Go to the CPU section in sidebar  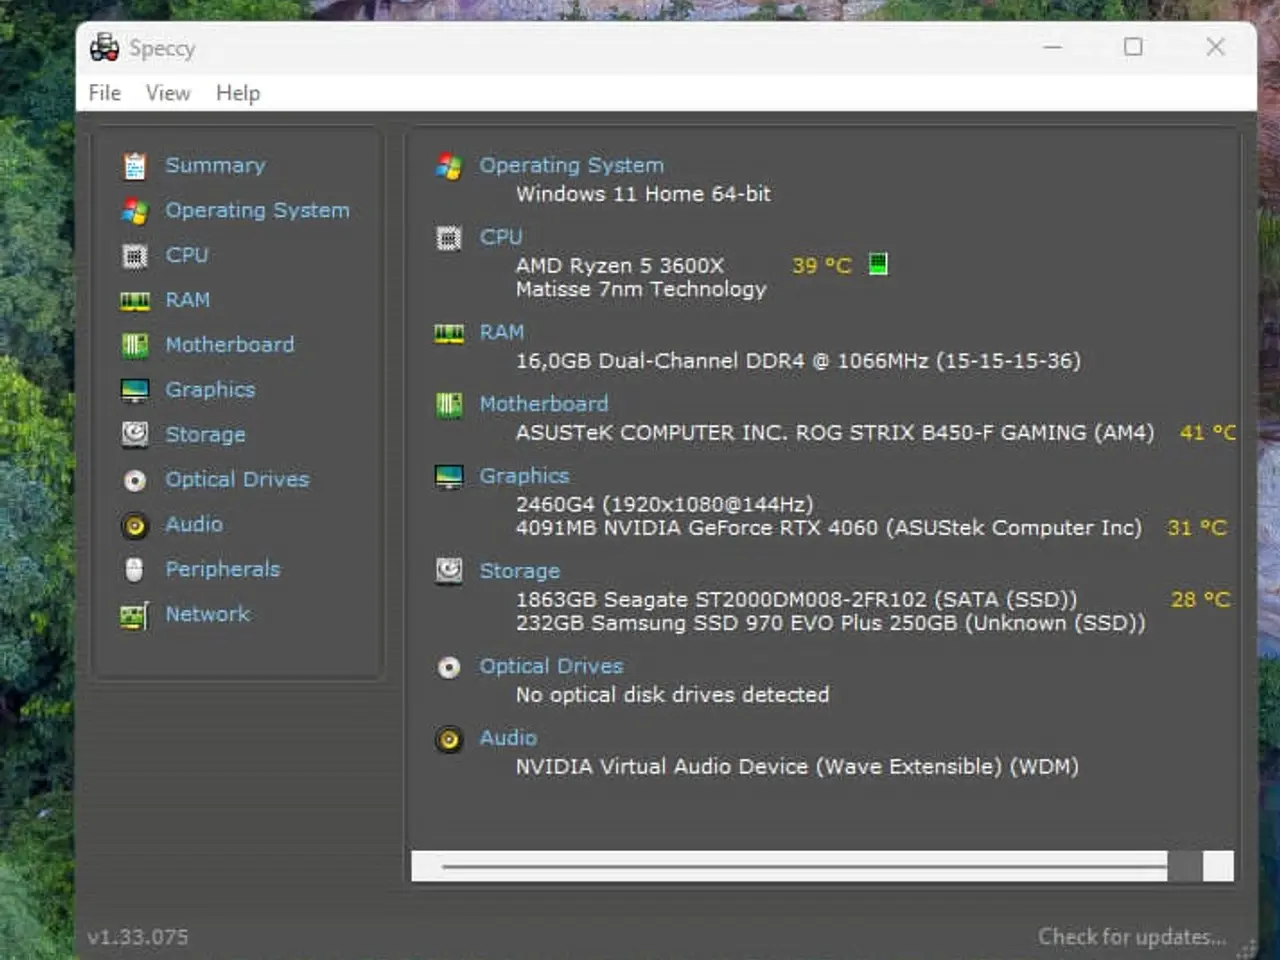click(187, 255)
